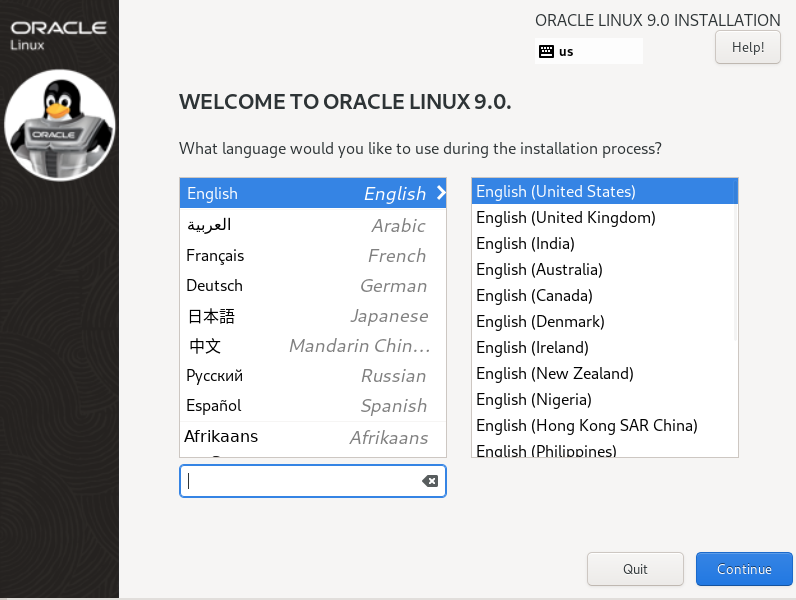Click the Quit button
The width and height of the screenshot is (796, 600).
tap(635, 569)
